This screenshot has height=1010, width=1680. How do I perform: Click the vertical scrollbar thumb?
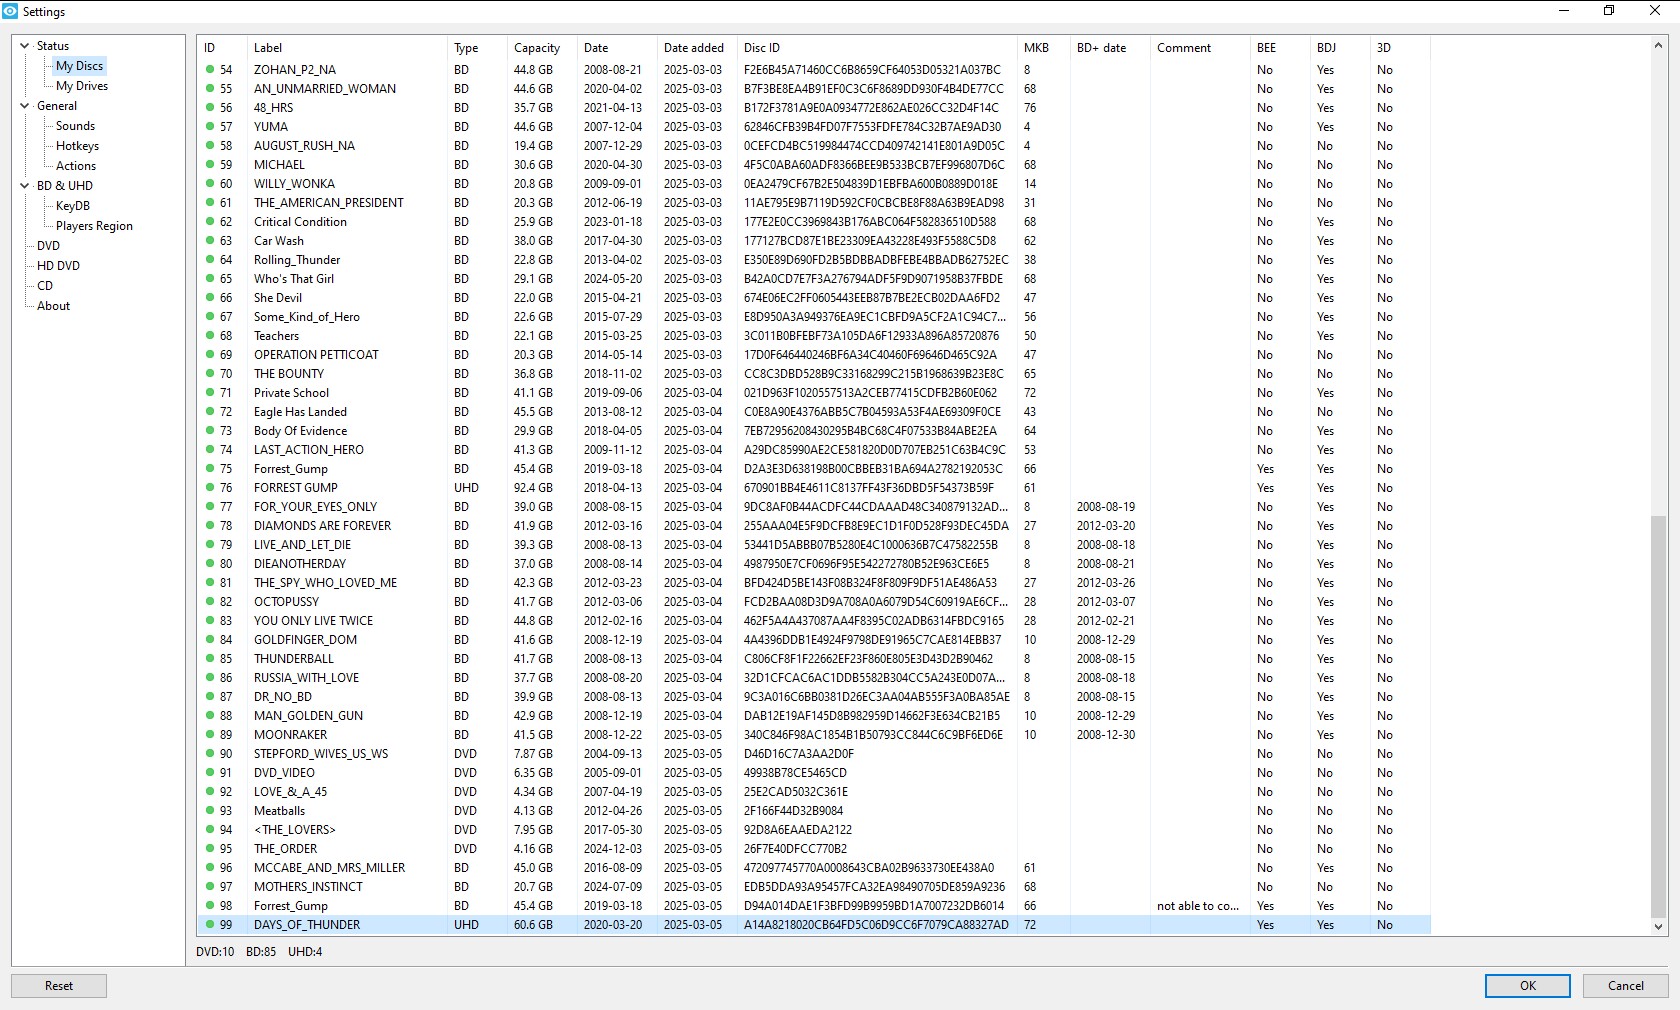coord(1658,715)
